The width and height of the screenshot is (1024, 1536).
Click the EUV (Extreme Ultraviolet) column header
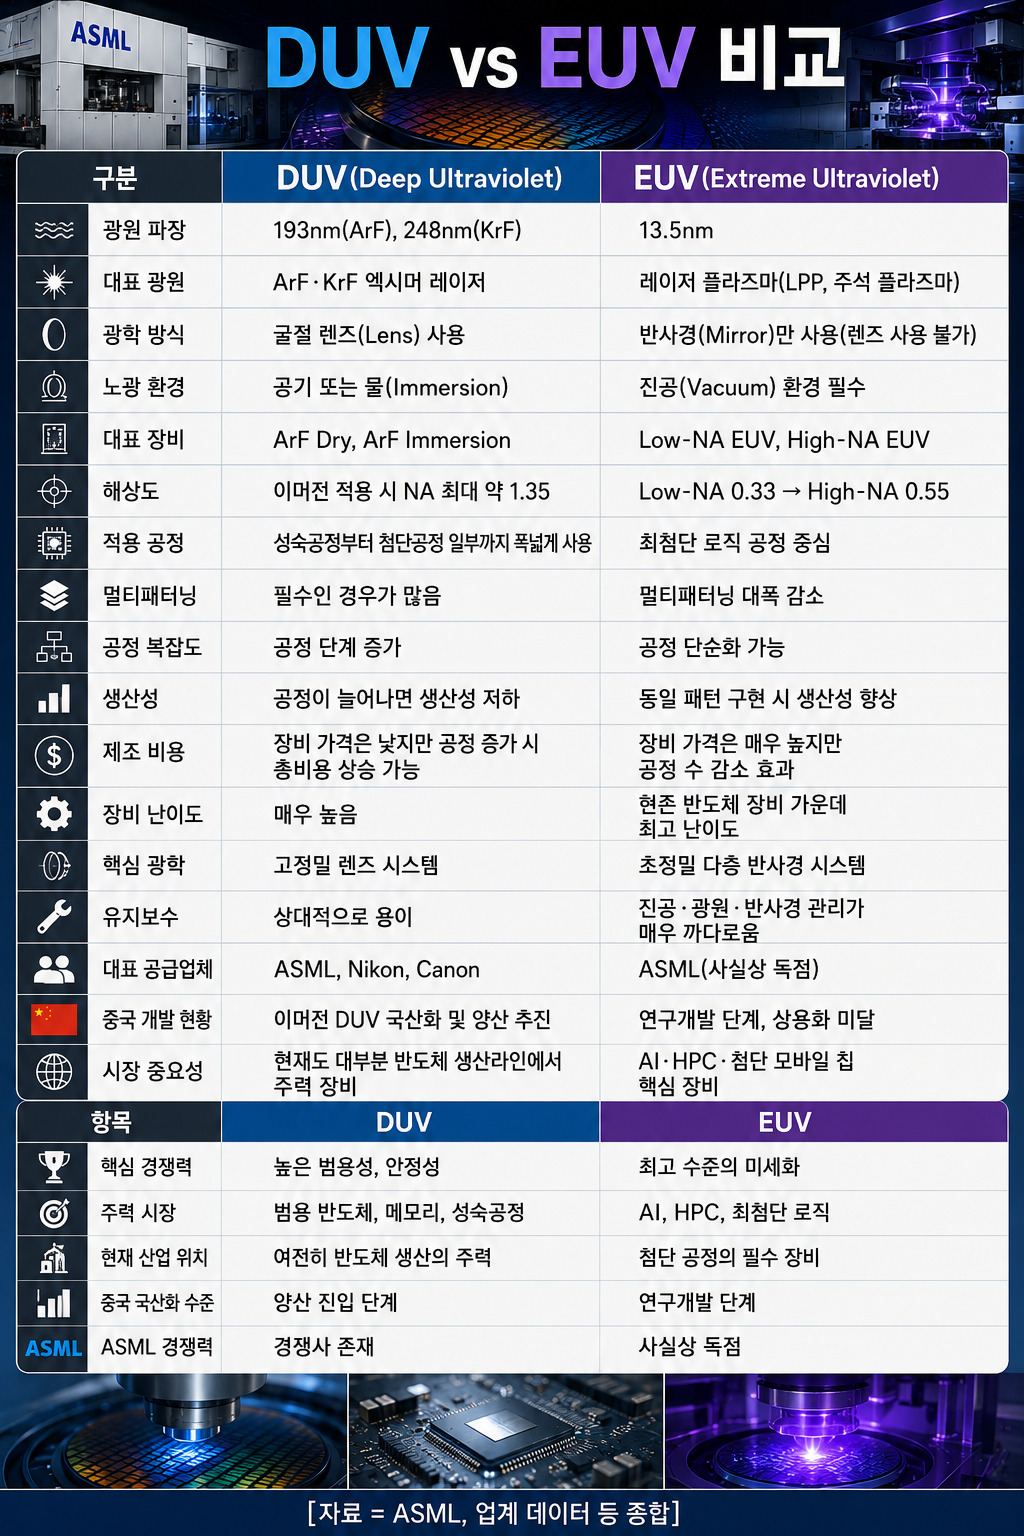pos(804,178)
